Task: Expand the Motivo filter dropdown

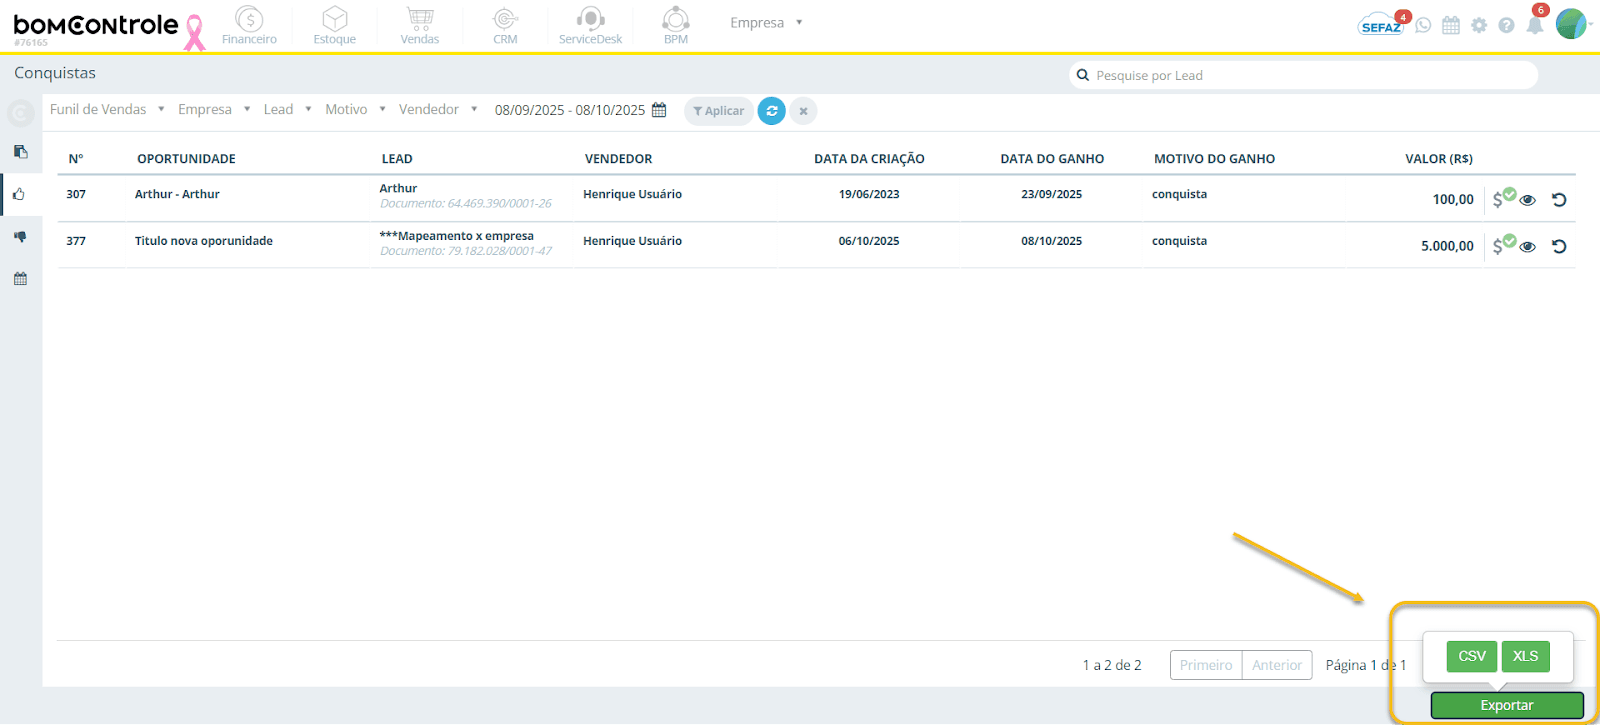Action: (x=355, y=109)
